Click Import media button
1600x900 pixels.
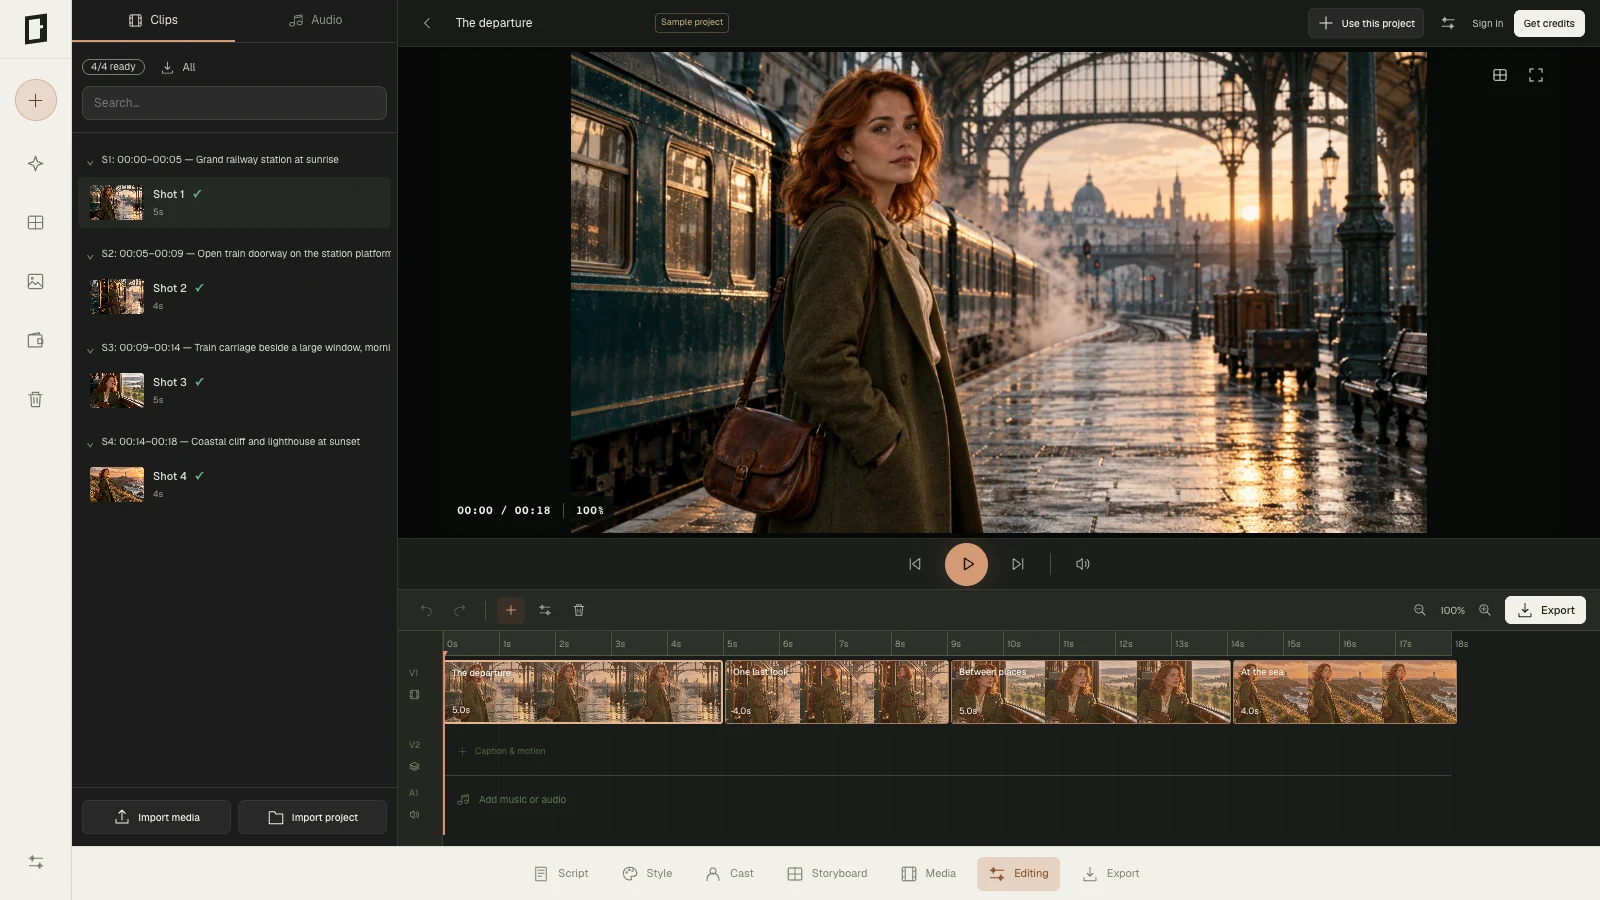coord(157,817)
